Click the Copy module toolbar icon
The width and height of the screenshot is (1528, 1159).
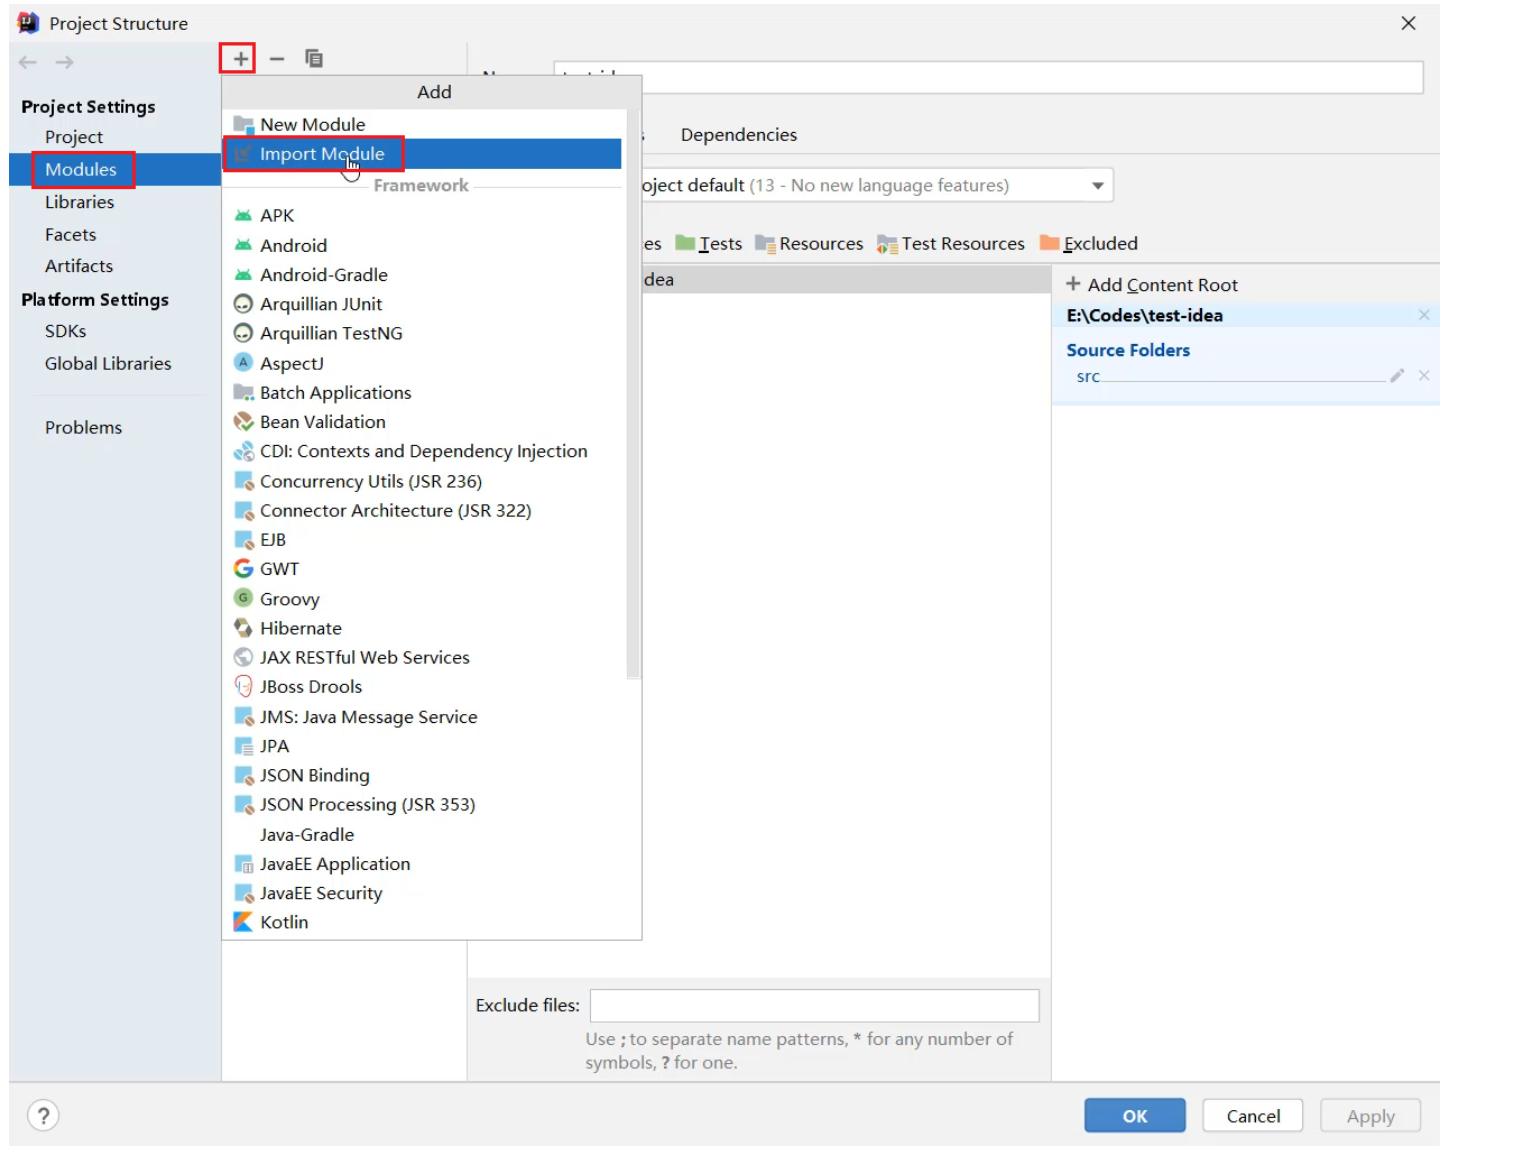coord(314,59)
